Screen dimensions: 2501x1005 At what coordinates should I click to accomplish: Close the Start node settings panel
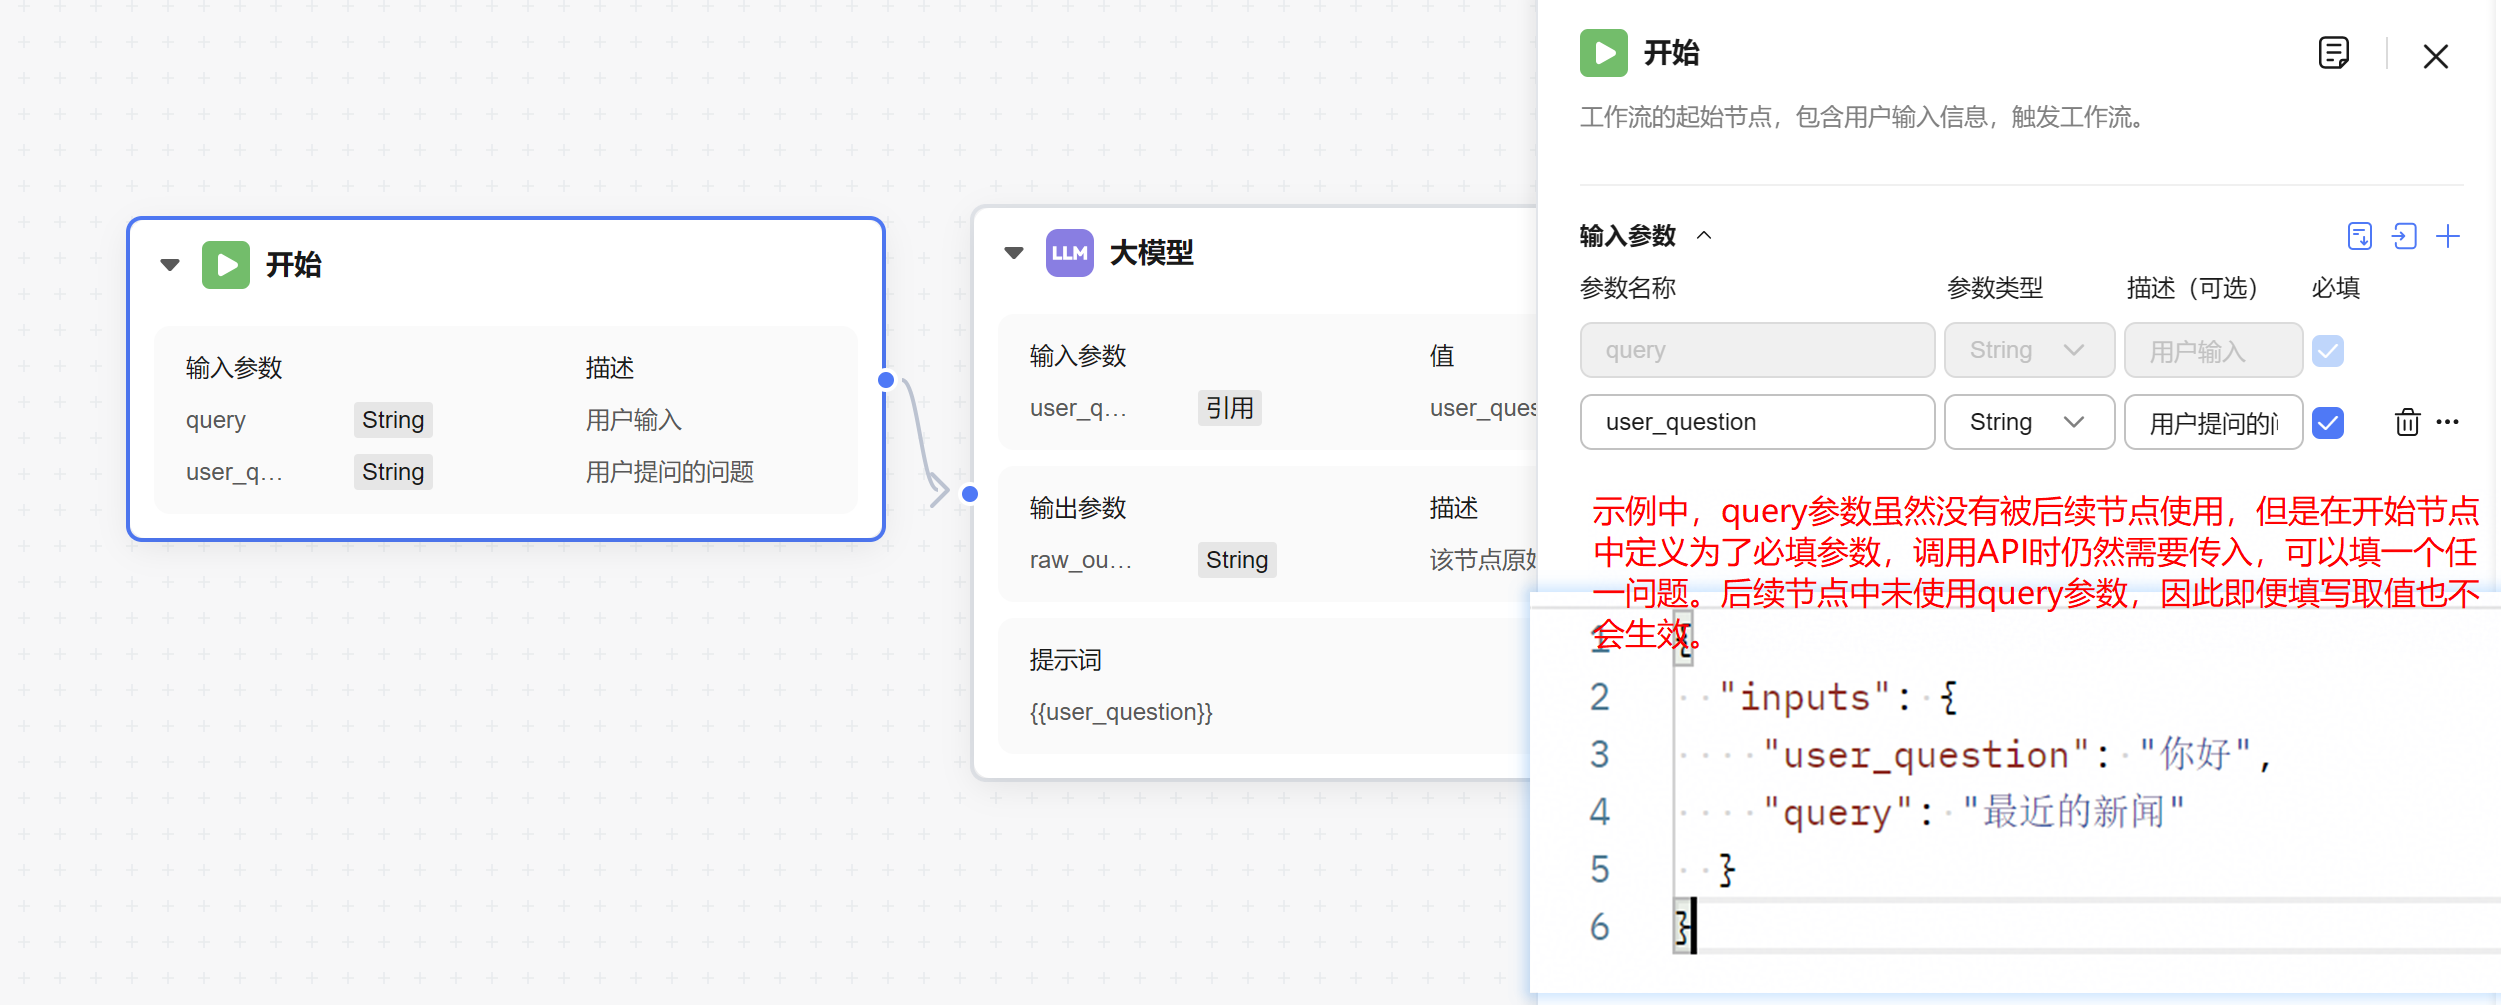[x=2436, y=56]
